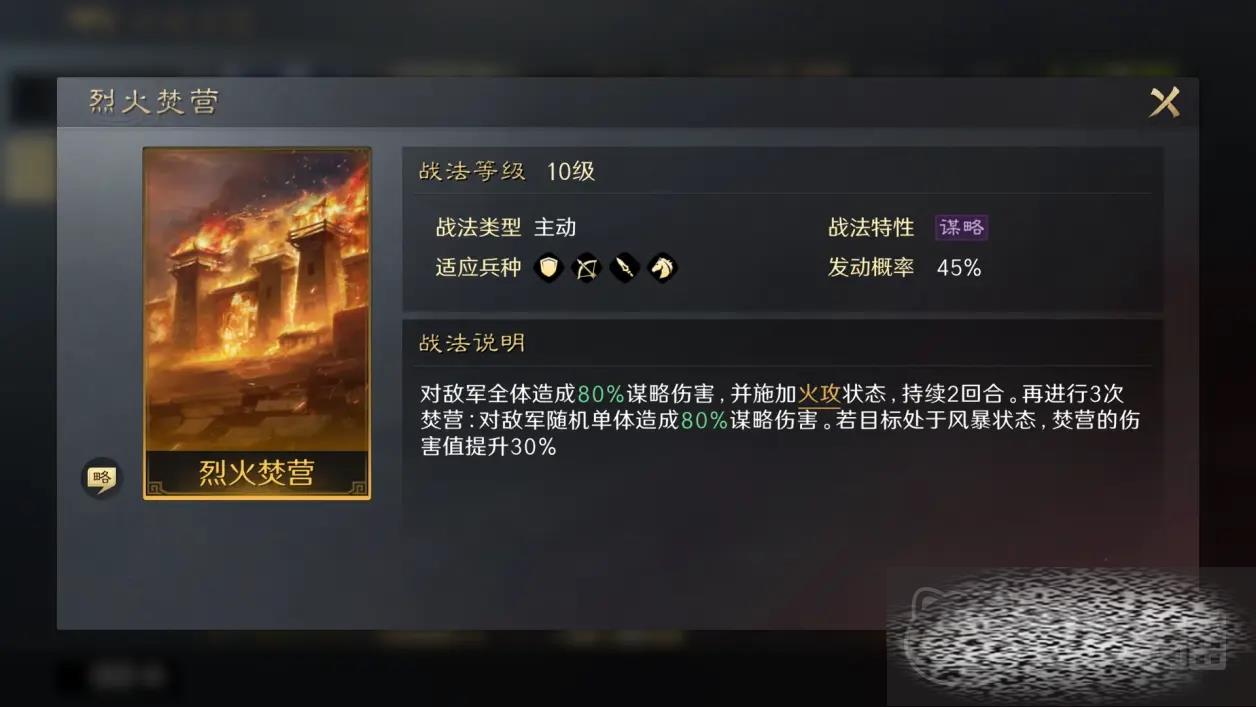The height and width of the screenshot is (707, 1256).
Task: Tap the purple 谋略 trait tag
Action: 961,227
